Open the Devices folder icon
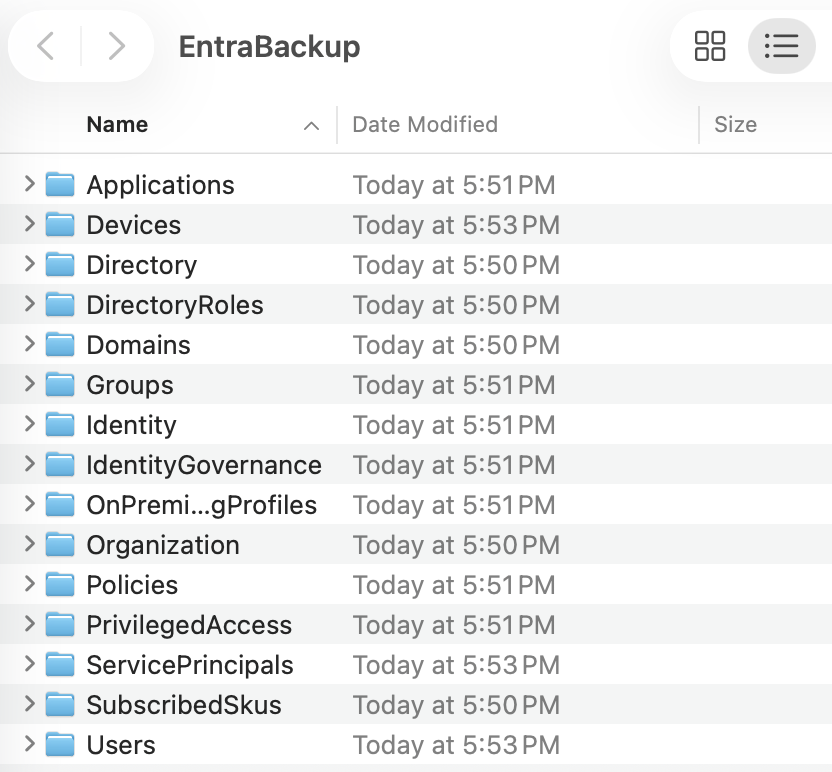The width and height of the screenshot is (832, 772). click(x=58, y=224)
